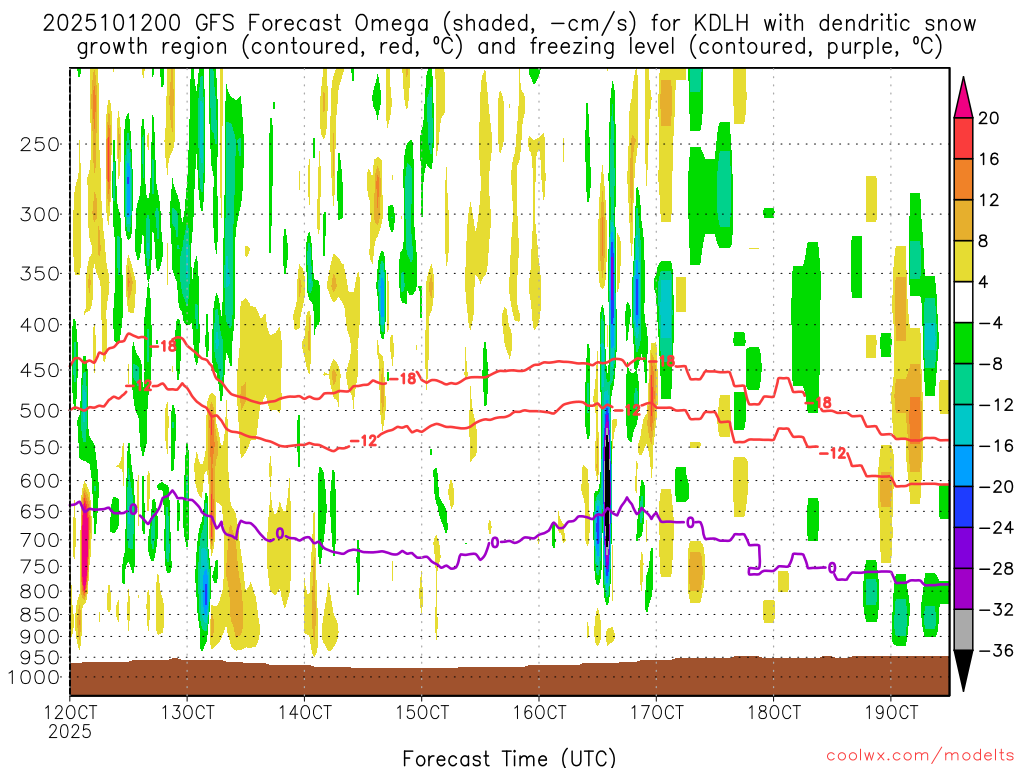Screen dimensions: 1024x768
Task: Click the 450 pressure level label
Action: pyautogui.click(x=40, y=370)
